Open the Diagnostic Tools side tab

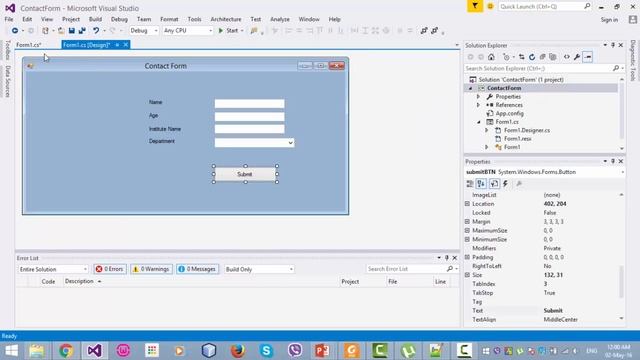click(x=633, y=60)
